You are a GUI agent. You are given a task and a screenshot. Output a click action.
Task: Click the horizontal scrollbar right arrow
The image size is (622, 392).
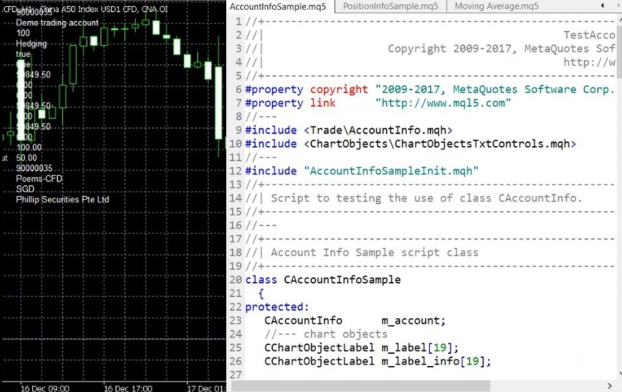tap(610, 386)
